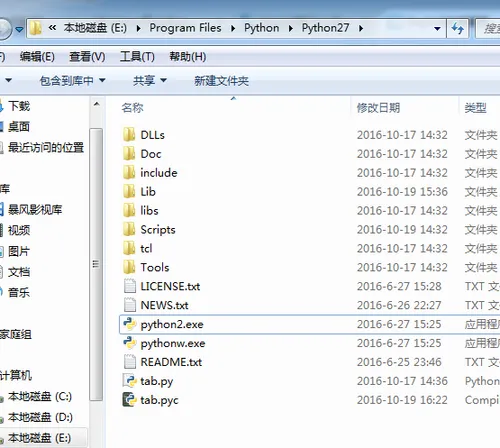Select the include folder icon

point(129,173)
